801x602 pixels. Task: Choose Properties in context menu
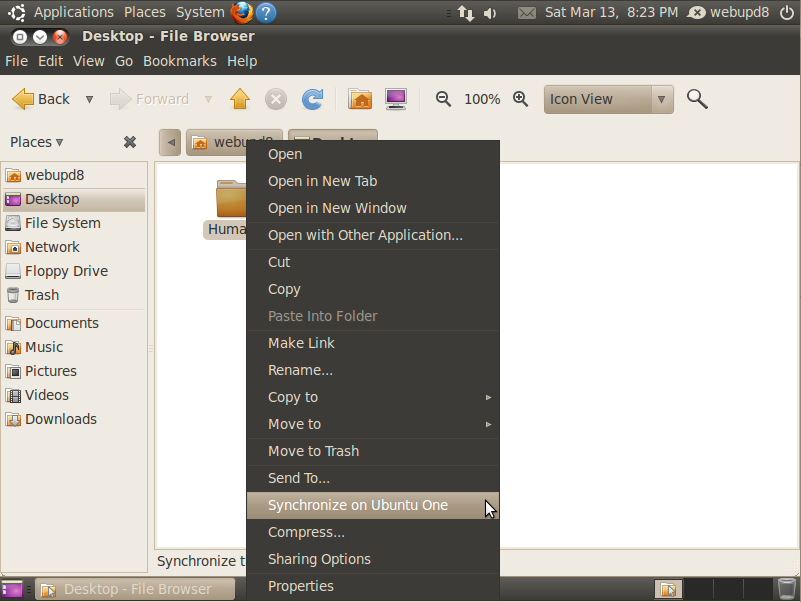tap(373, 587)
